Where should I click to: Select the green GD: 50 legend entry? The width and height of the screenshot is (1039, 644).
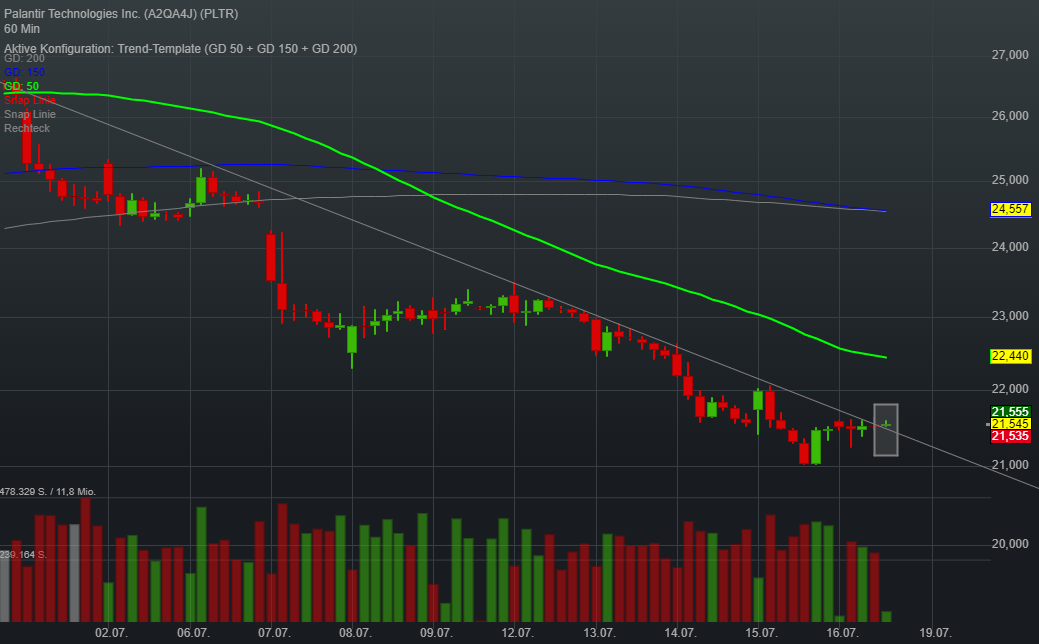click(21, 86)
